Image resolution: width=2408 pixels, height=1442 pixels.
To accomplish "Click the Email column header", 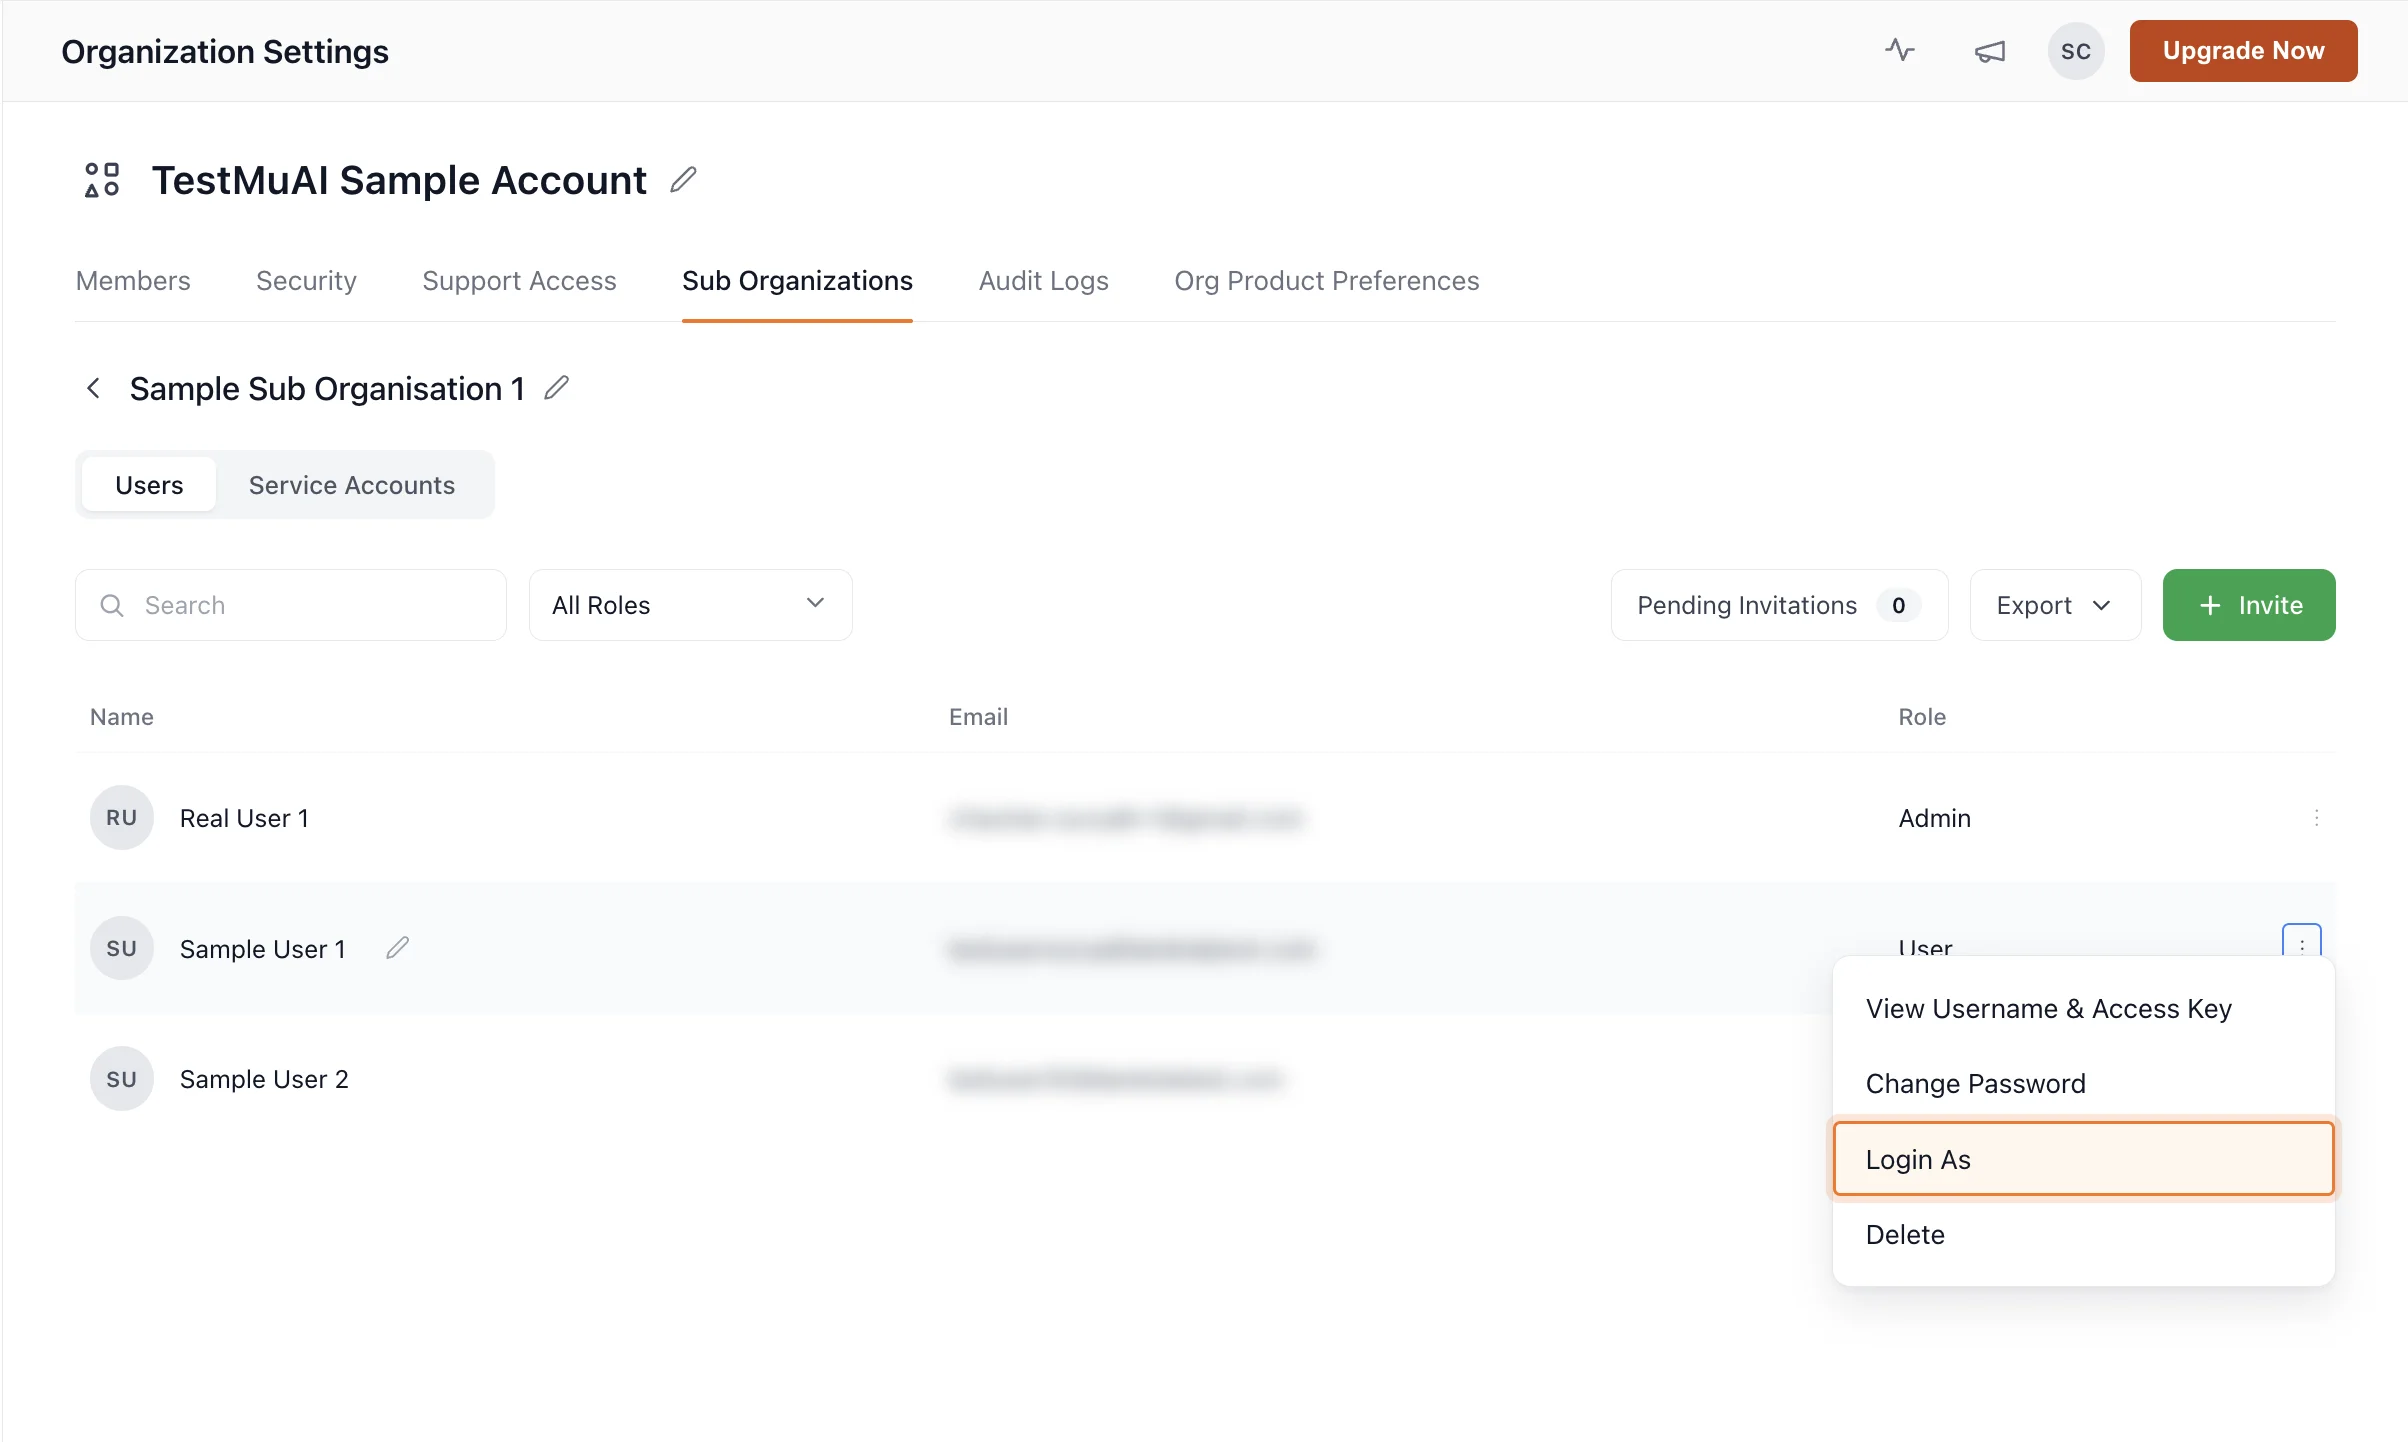I will point(978,717).
